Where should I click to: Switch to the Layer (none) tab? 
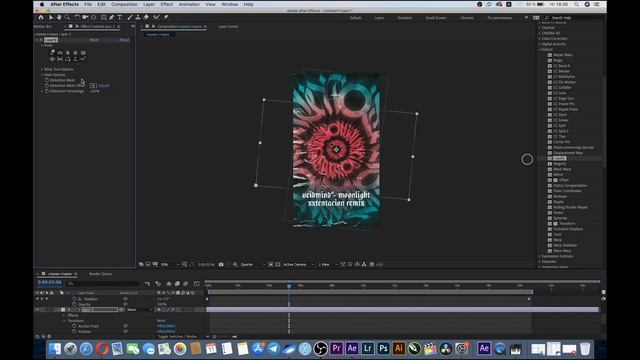pyautogui.click(x=228, y=27)
